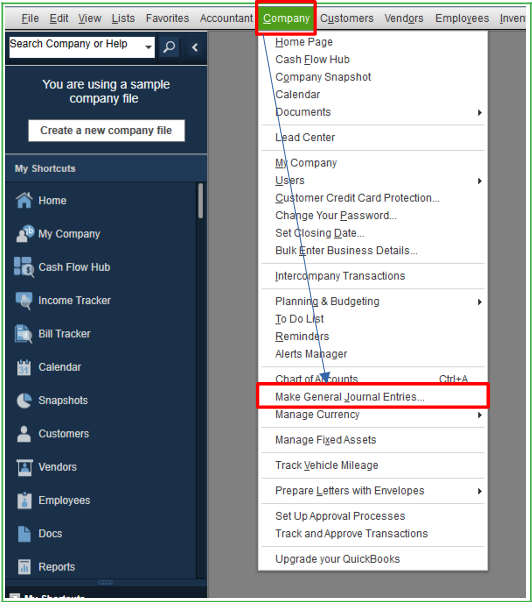Click the search magnifying glass button
The height and width of the screenshot is (602, 532).
[x=169, y=47]
